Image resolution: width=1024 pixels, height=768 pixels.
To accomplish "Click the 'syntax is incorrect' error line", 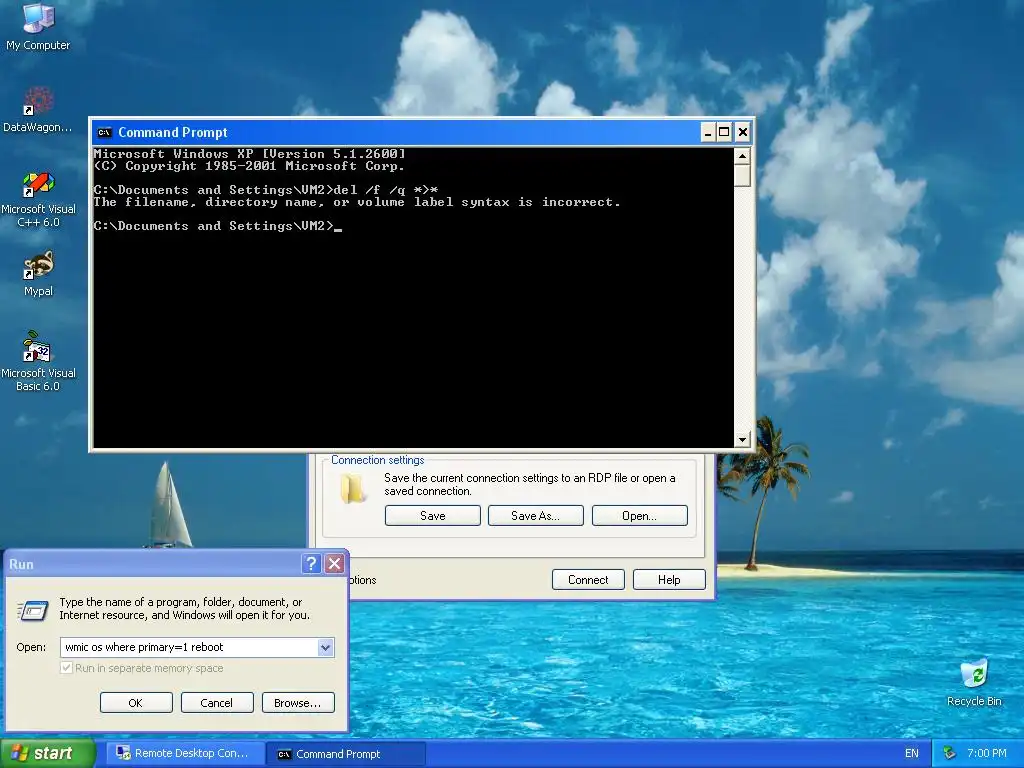I will (x=357, y=202).
